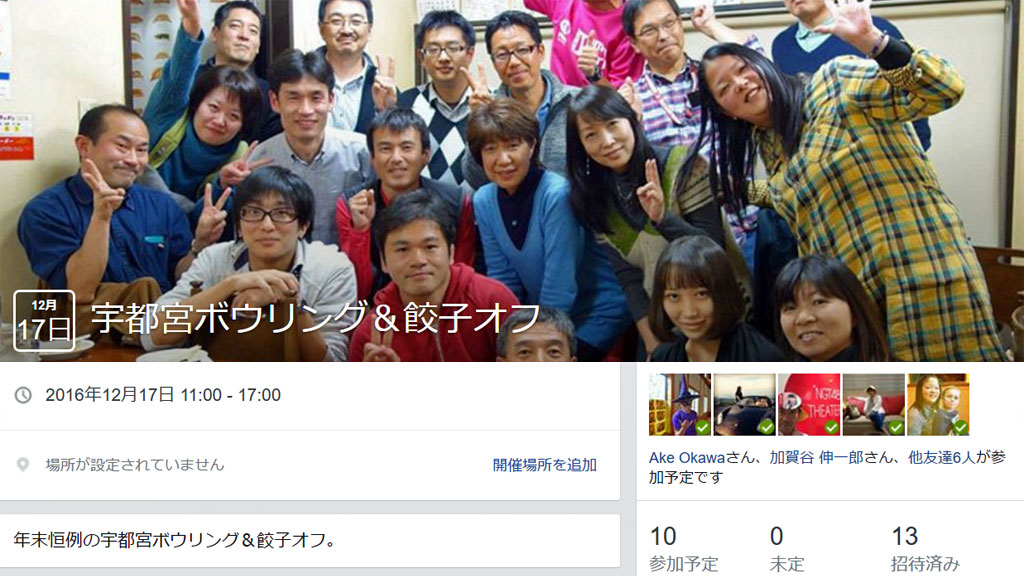Click 場所が設定されていません location text
This screenshot has width=1024, height=576.
pyautogui.click(x=135, y=465)
